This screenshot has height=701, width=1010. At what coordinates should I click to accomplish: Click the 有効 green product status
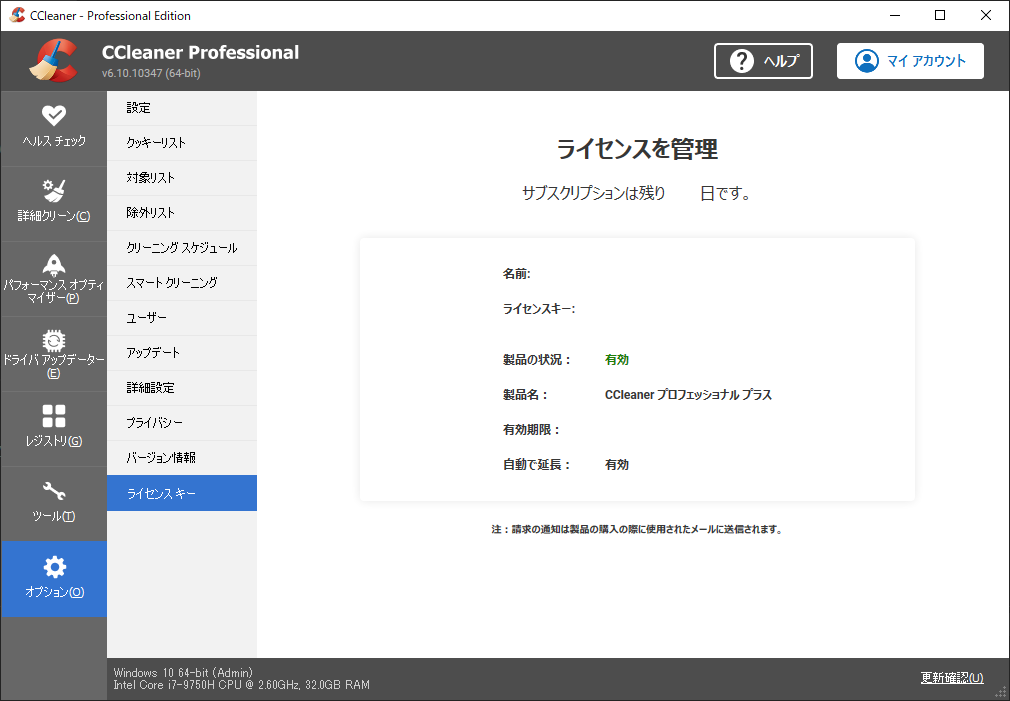click(x=617, y=360)
